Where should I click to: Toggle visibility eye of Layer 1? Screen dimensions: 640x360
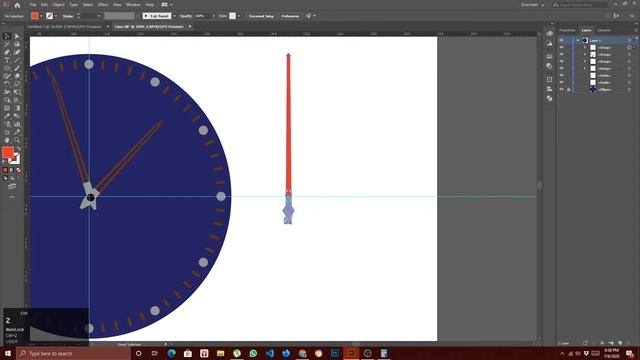pyautogui.click(x=562, y=40)
